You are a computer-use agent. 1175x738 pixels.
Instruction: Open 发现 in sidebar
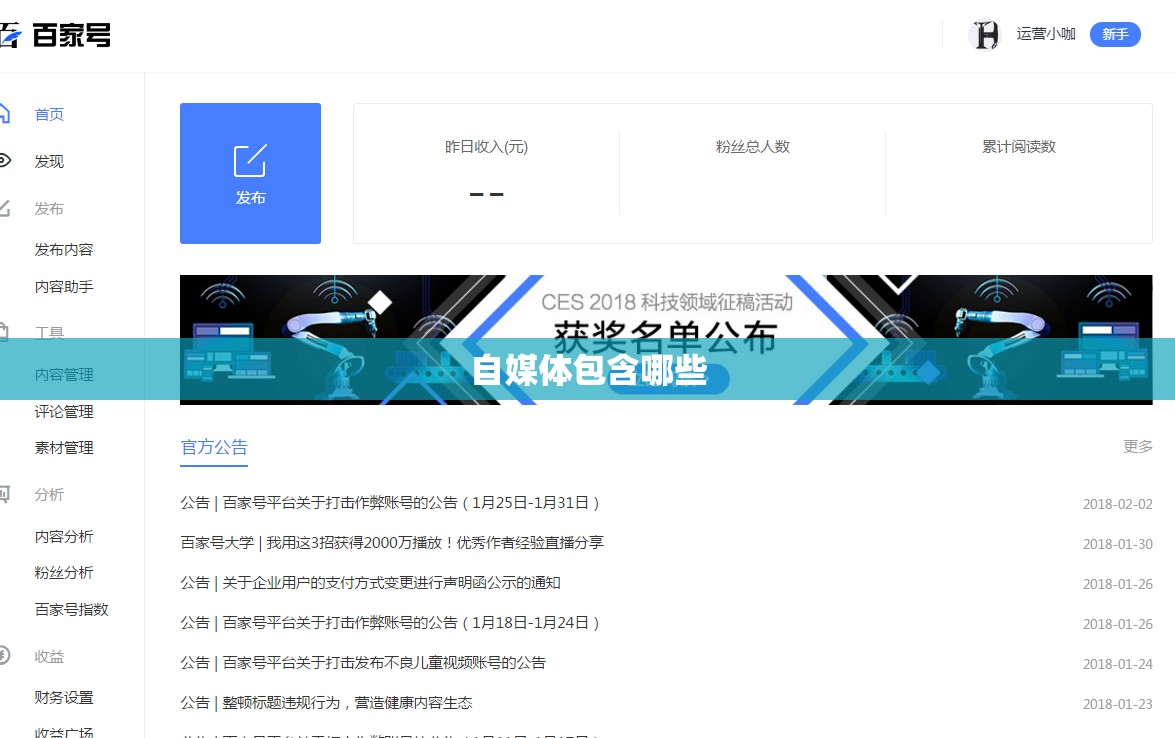pyautogui.click(x=49, y=161)
